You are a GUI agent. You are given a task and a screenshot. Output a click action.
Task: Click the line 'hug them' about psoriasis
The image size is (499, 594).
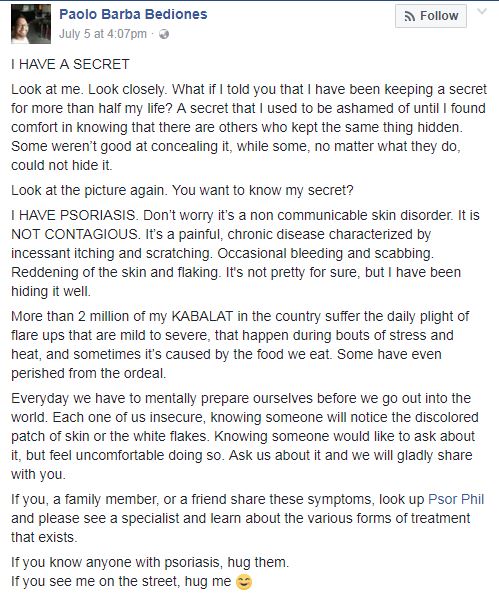(150, 562)
